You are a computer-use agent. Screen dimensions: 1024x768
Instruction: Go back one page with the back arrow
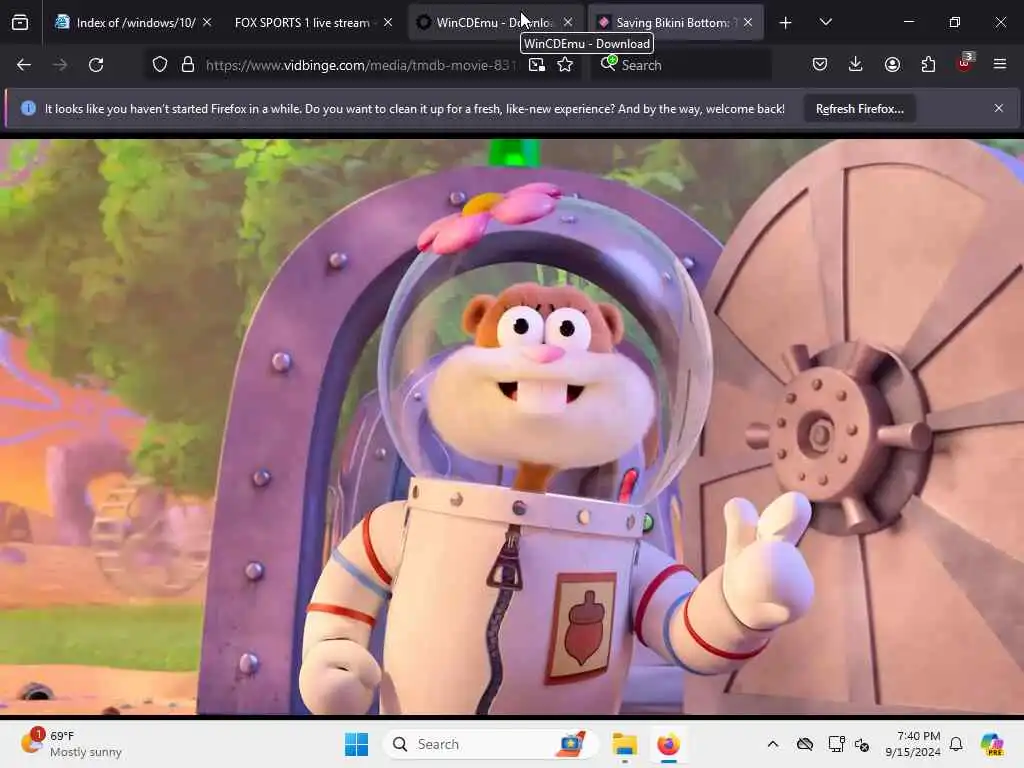(24, 65)
